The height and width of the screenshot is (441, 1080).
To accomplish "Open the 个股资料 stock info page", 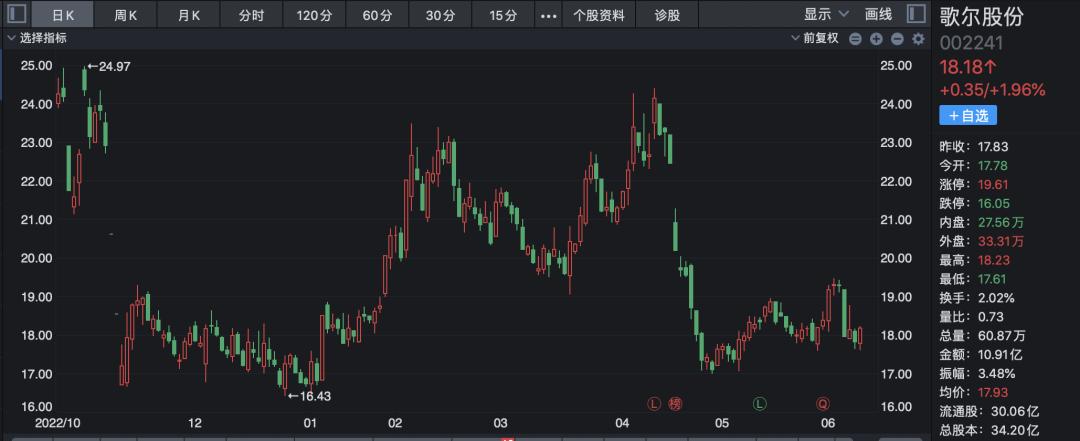I will (599, 16).
